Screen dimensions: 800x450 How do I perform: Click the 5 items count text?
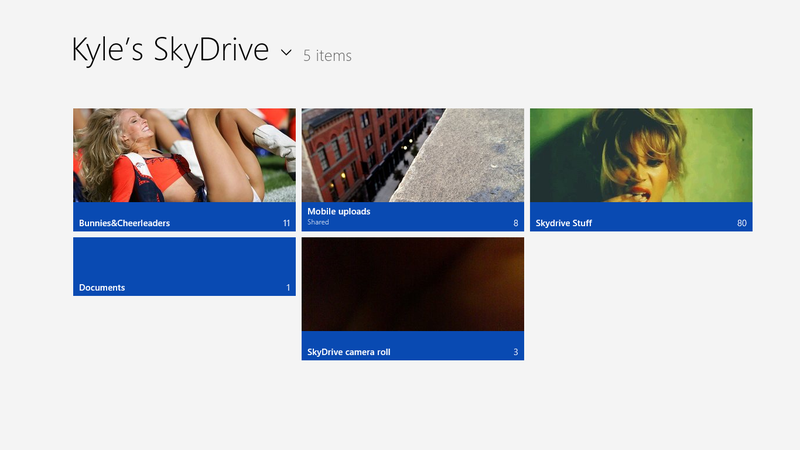[x=328, y=56]
